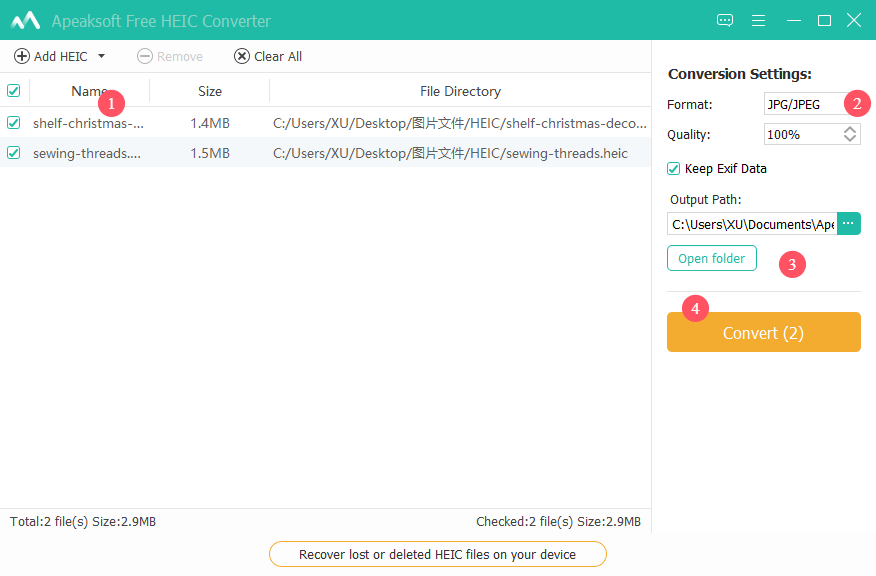
Task: Disable Keep Exif Data
Action: (673, 168)
